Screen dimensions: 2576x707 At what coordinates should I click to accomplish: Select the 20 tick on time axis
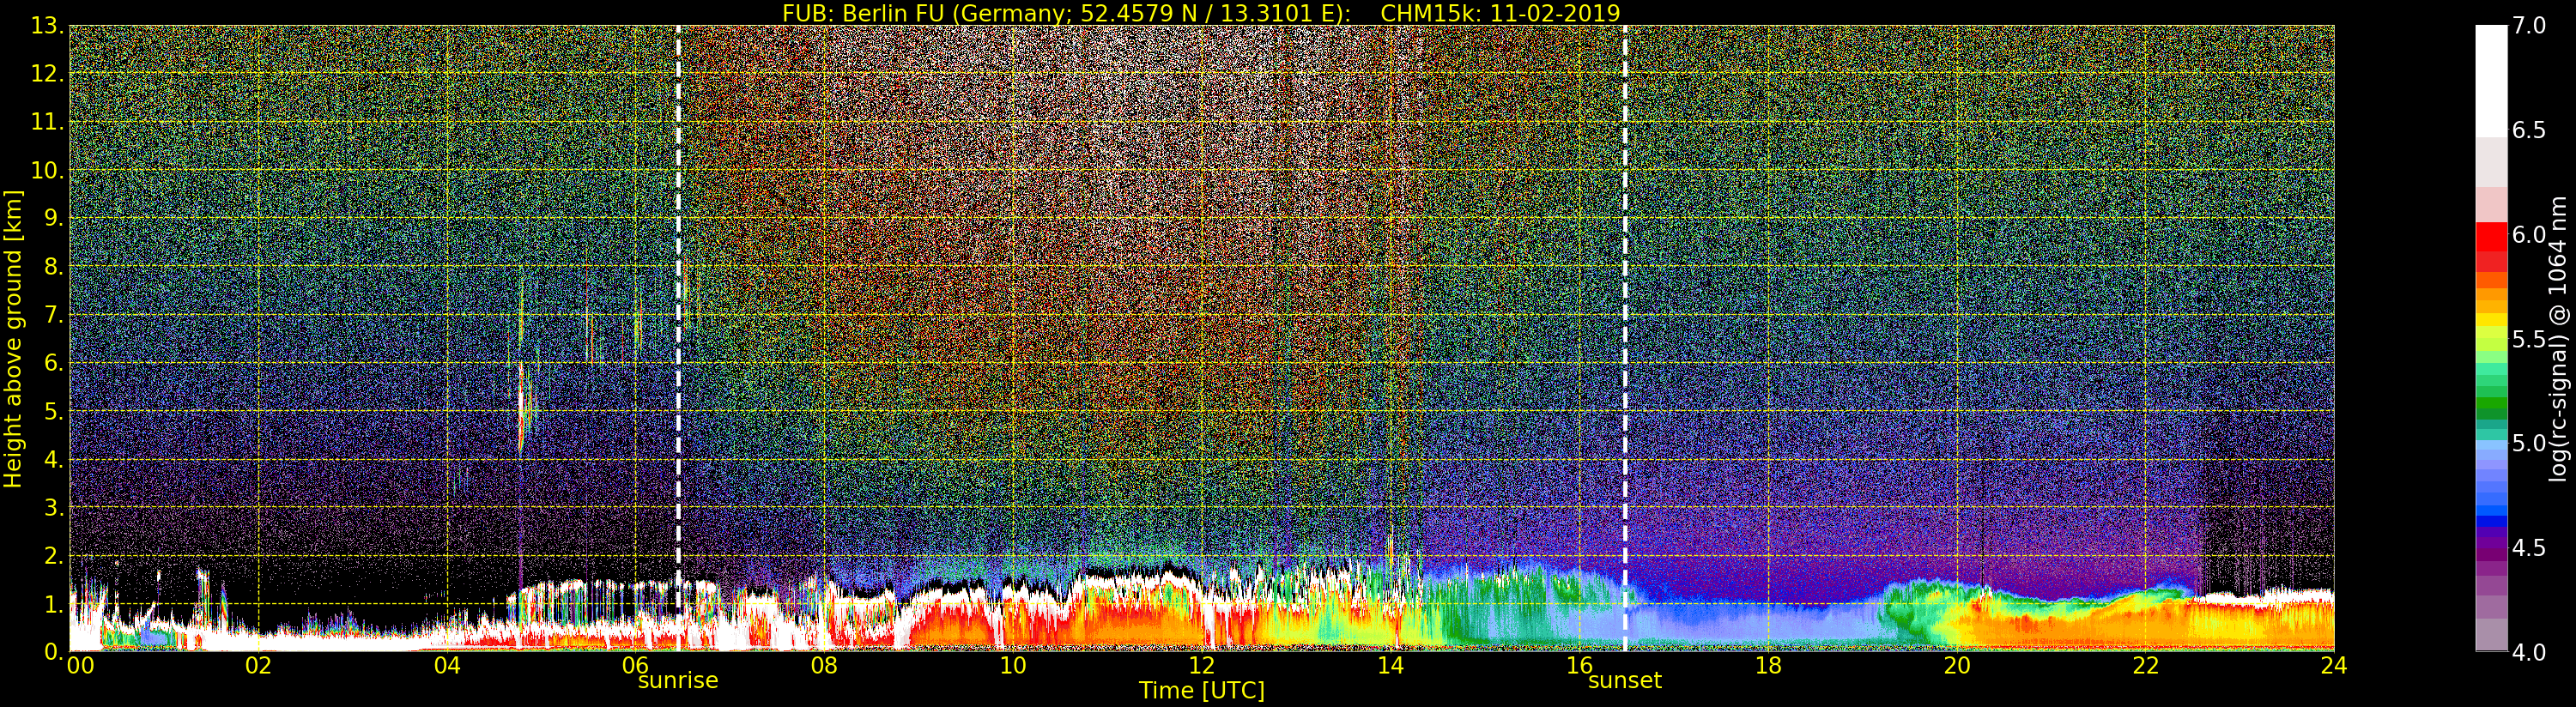1956,665
